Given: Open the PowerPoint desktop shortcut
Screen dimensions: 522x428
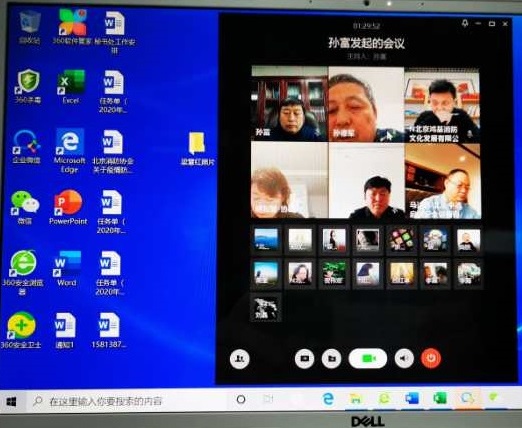Looking at the screenshot, I should [68, 207].
